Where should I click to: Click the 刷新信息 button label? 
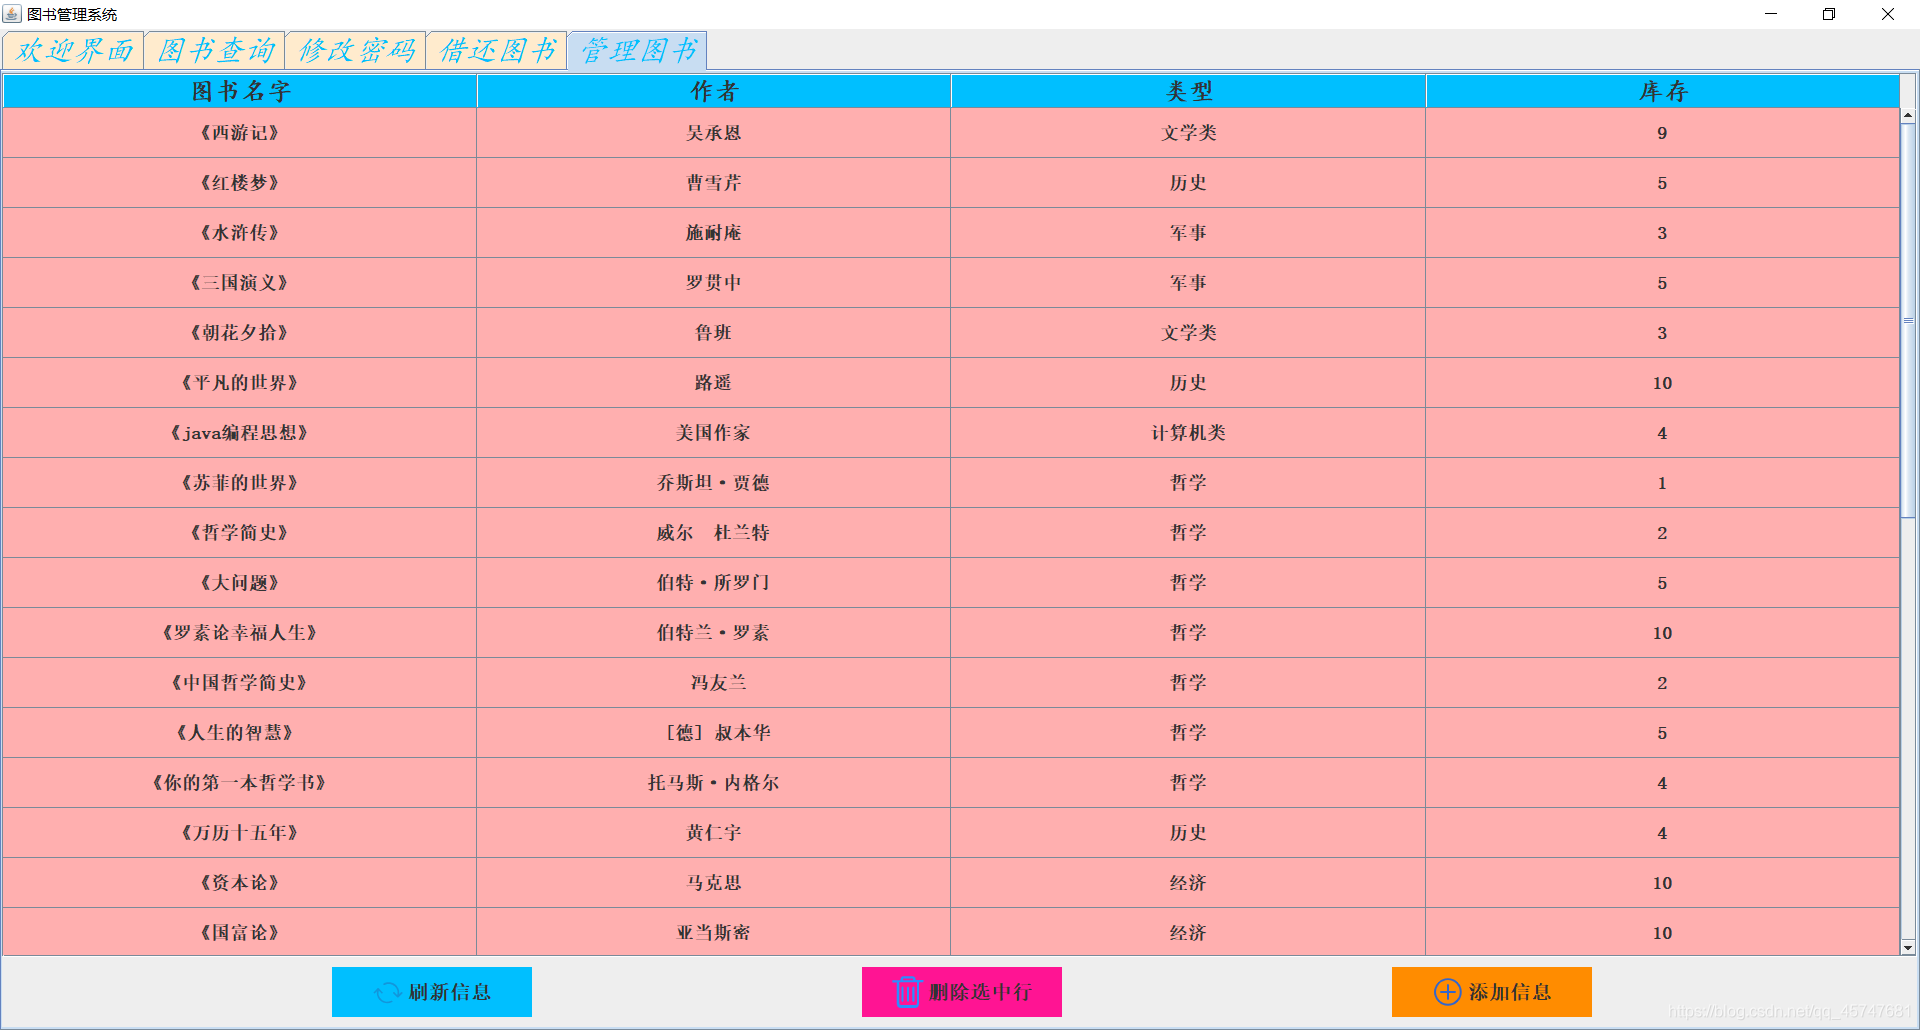(x=450, y=992)
